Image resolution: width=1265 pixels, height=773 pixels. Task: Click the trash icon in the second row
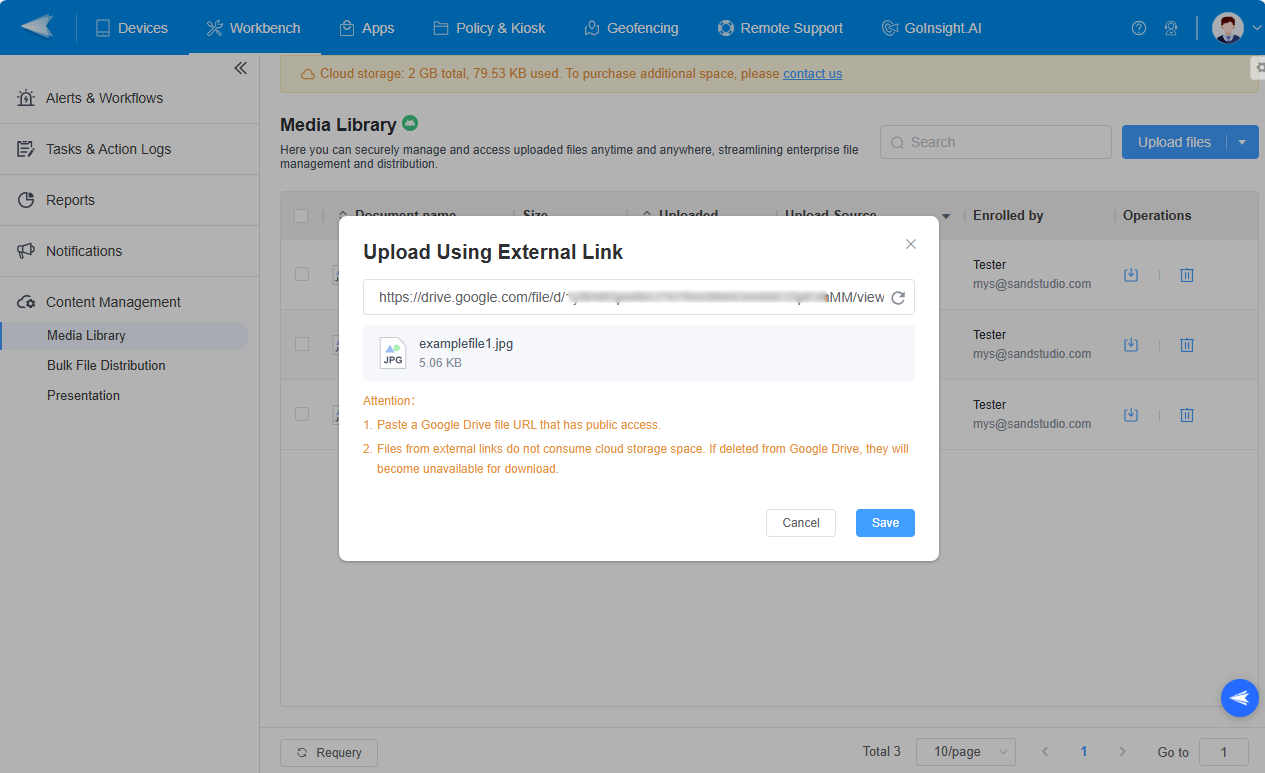point(1187,345)
